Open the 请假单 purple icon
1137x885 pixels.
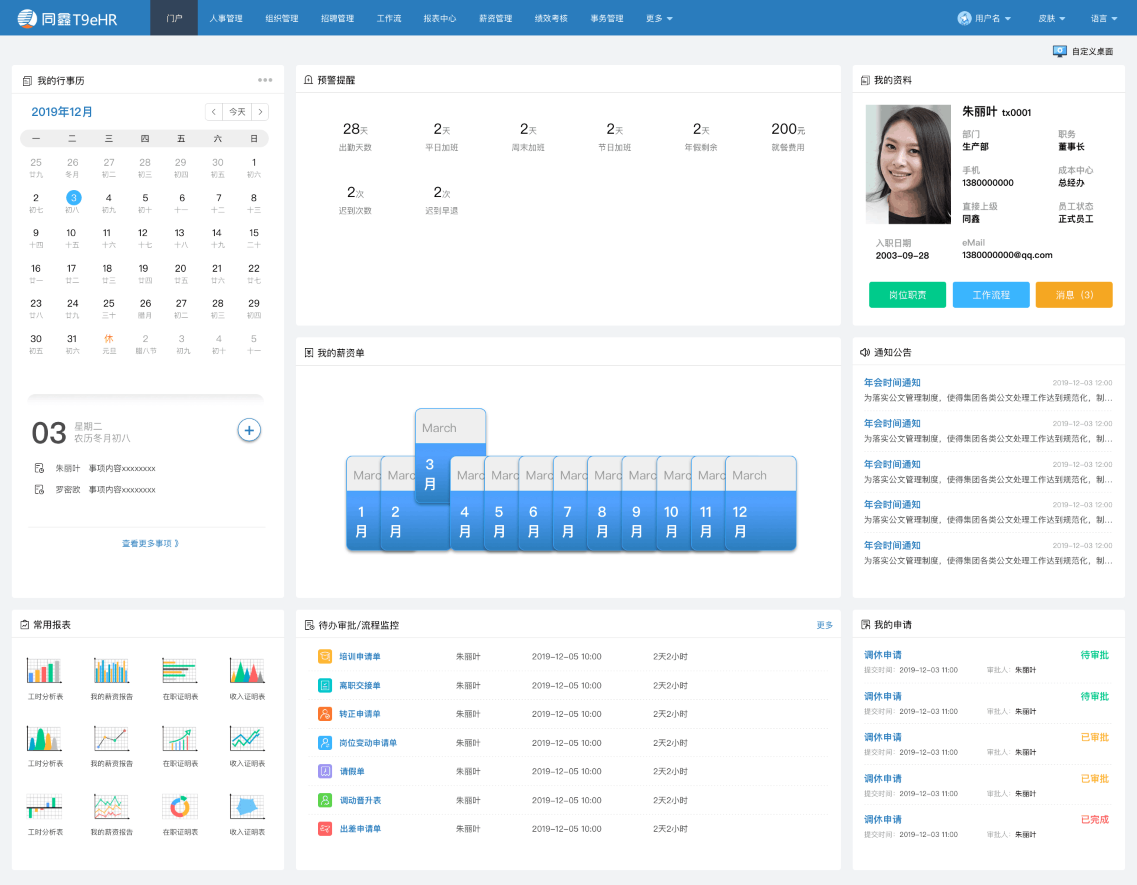325,771
